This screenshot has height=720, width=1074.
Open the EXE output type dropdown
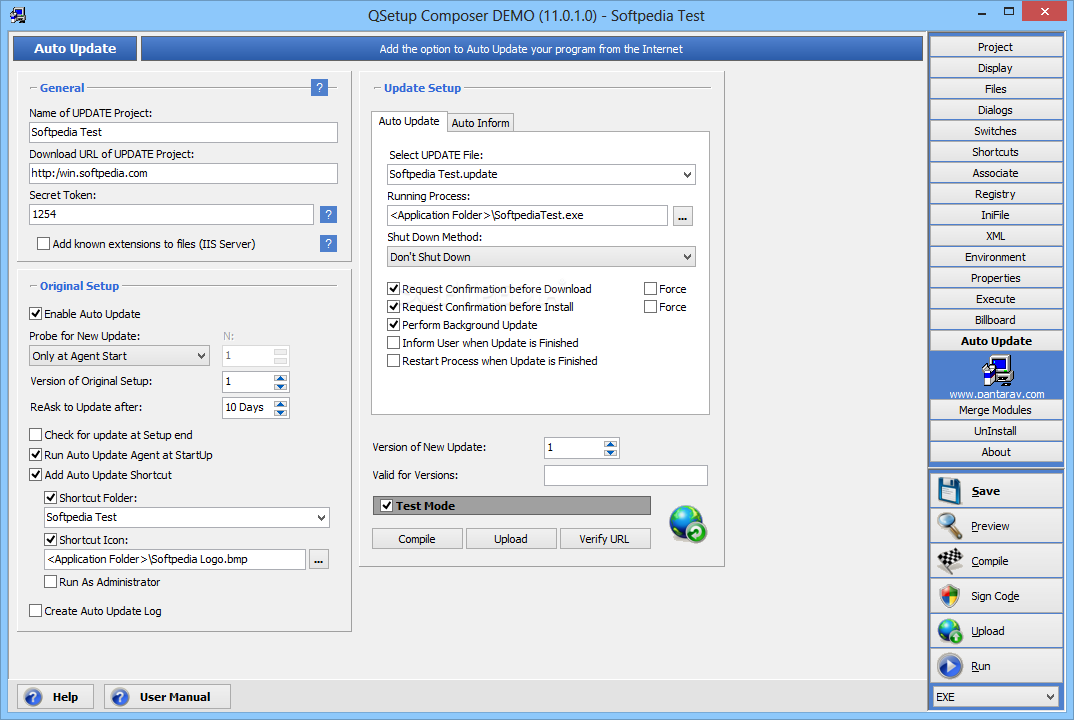[x=1050, y=697]
